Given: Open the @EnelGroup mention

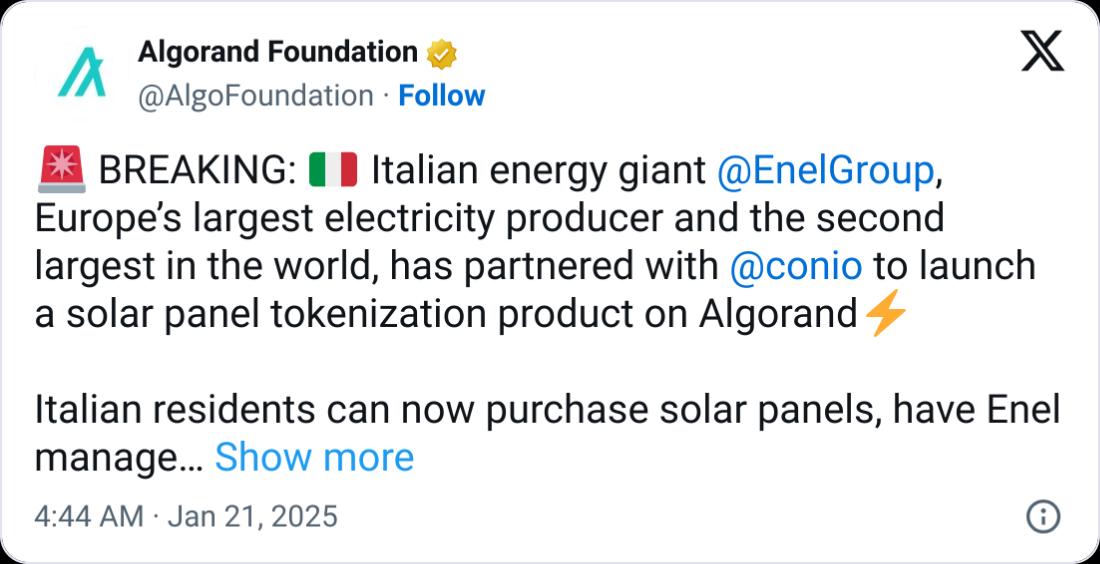Looking at the screenshot, I should (x=826, y=172).
